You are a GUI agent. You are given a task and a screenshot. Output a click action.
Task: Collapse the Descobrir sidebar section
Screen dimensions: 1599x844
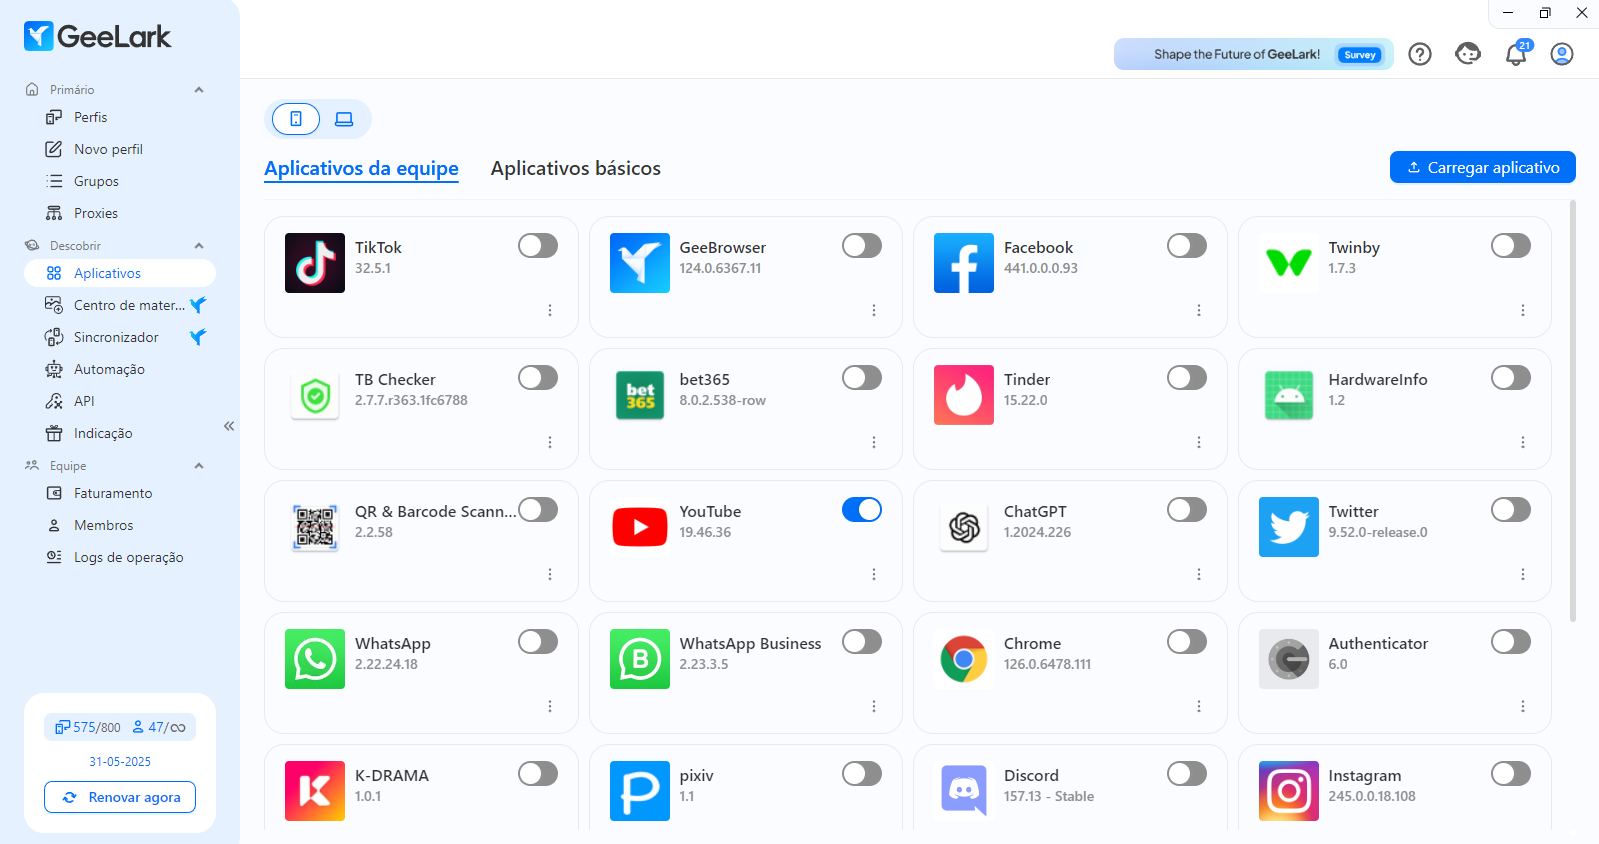[x=199, y=246]
